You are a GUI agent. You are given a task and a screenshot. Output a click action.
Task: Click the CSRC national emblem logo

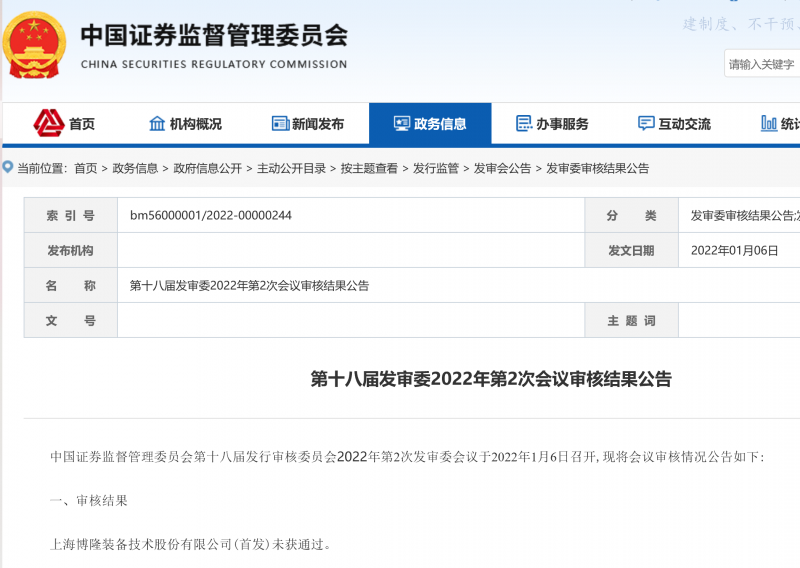(34, 45)
